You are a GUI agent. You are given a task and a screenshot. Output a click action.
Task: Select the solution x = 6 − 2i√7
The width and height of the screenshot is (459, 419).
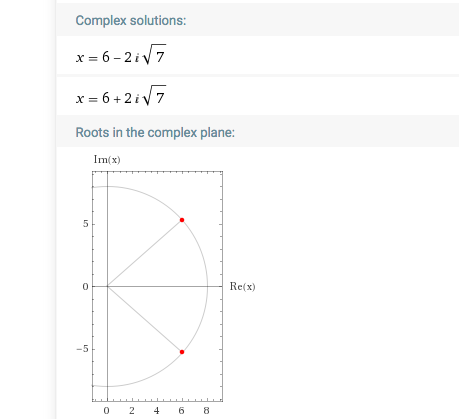(x=121, y=55)
